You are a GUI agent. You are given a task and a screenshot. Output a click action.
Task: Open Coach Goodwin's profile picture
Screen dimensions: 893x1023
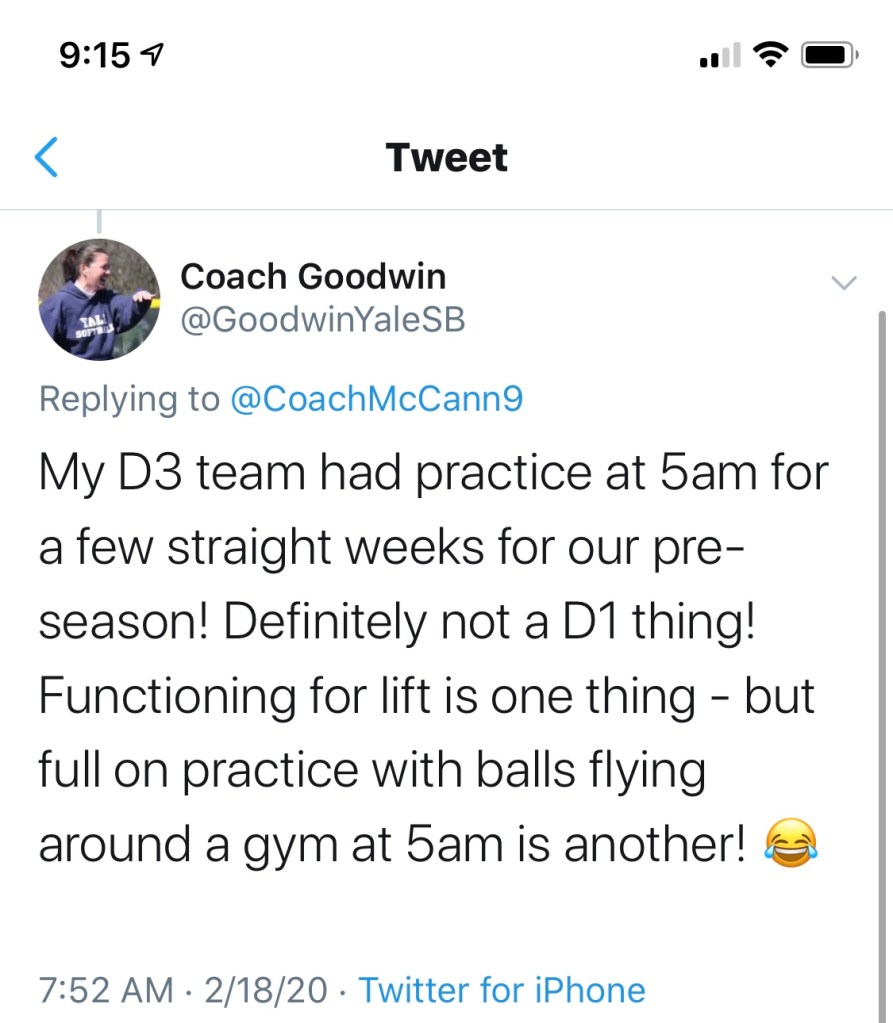tap(98, 299)
